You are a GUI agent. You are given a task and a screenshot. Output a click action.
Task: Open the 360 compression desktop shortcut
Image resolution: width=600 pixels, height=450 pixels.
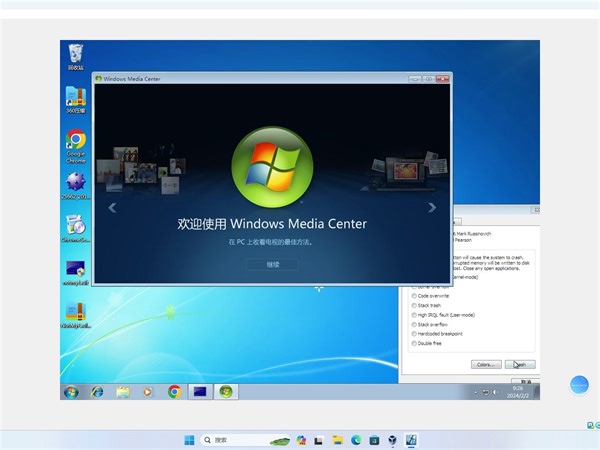75,99
